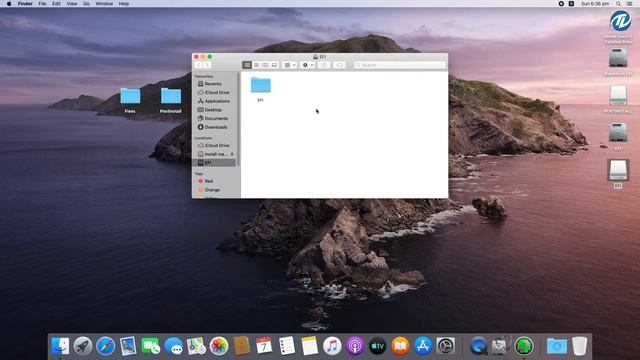
Task: Open the Edit menu
Action: click(x=56, y=4)
